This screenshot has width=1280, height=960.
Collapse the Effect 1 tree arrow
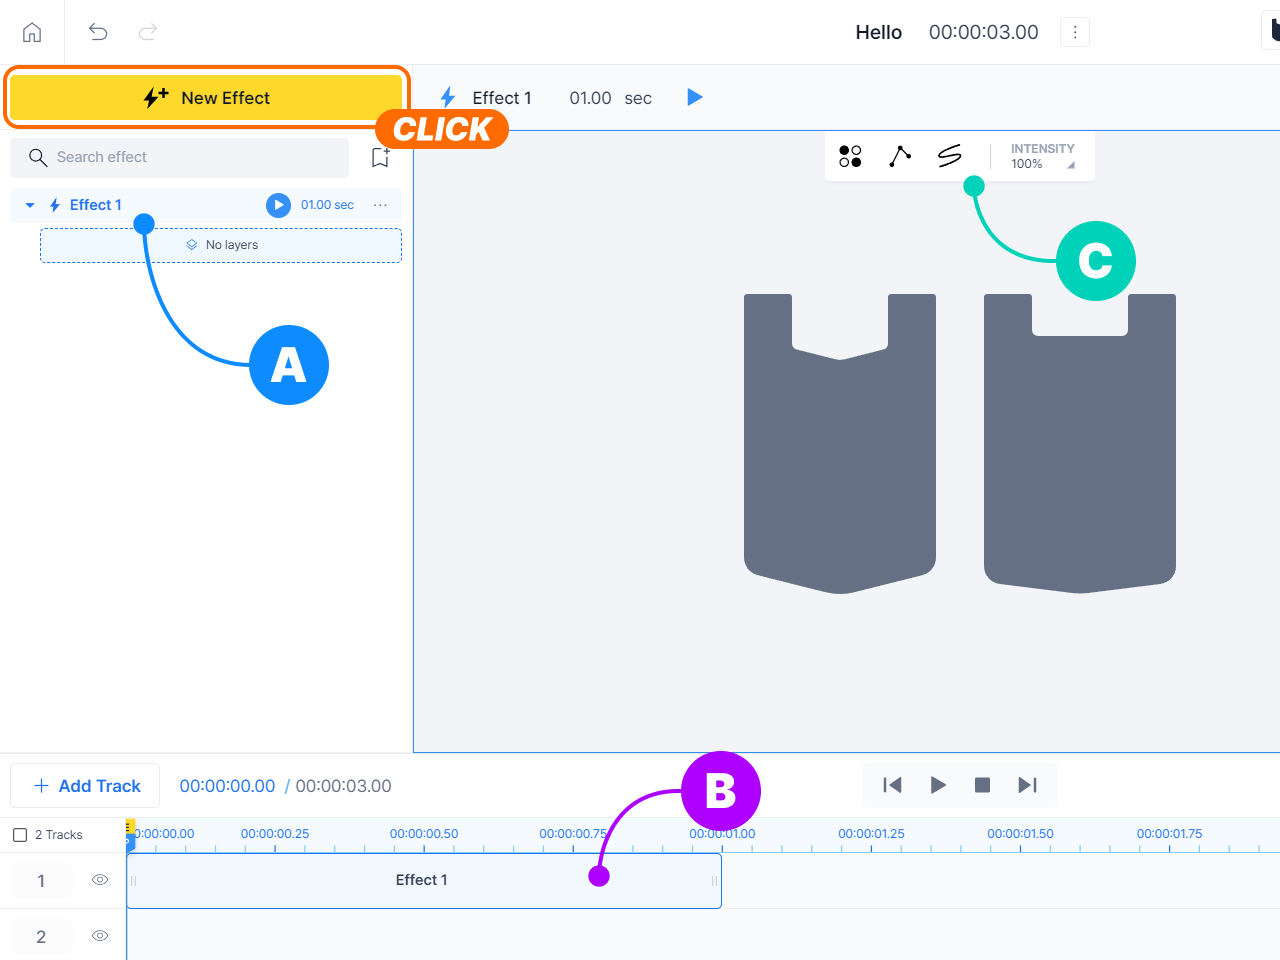[x=30, y=205]
